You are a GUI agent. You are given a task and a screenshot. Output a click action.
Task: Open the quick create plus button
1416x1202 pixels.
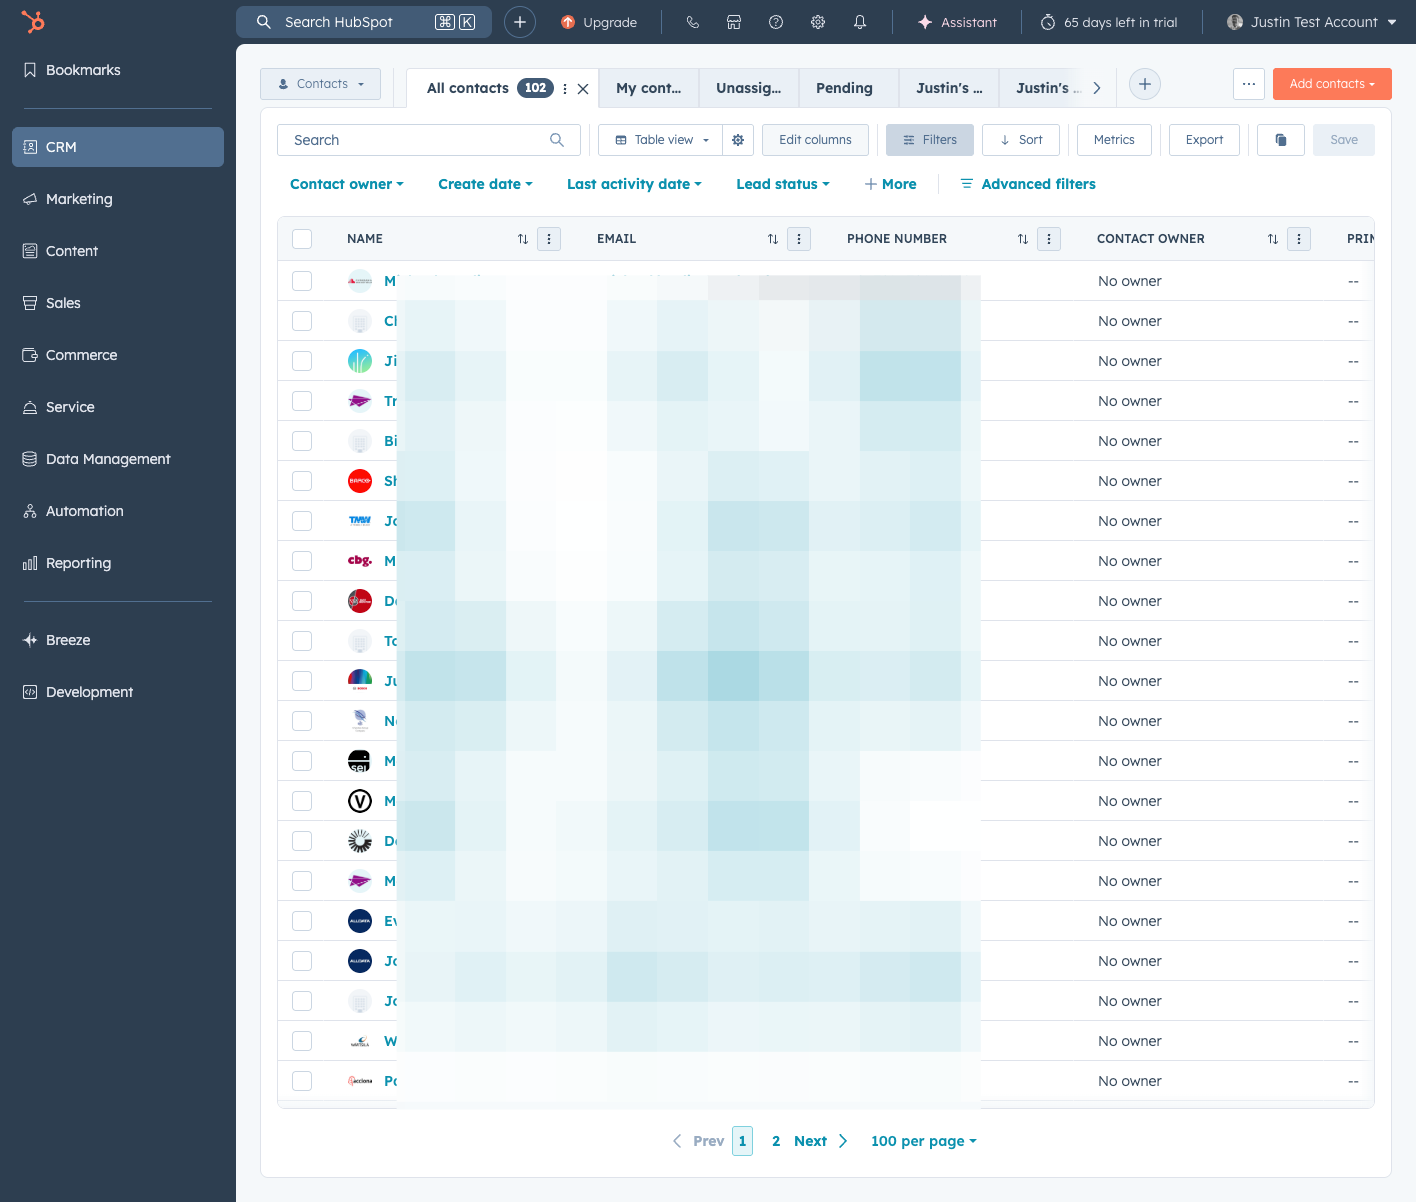[520, 22]
